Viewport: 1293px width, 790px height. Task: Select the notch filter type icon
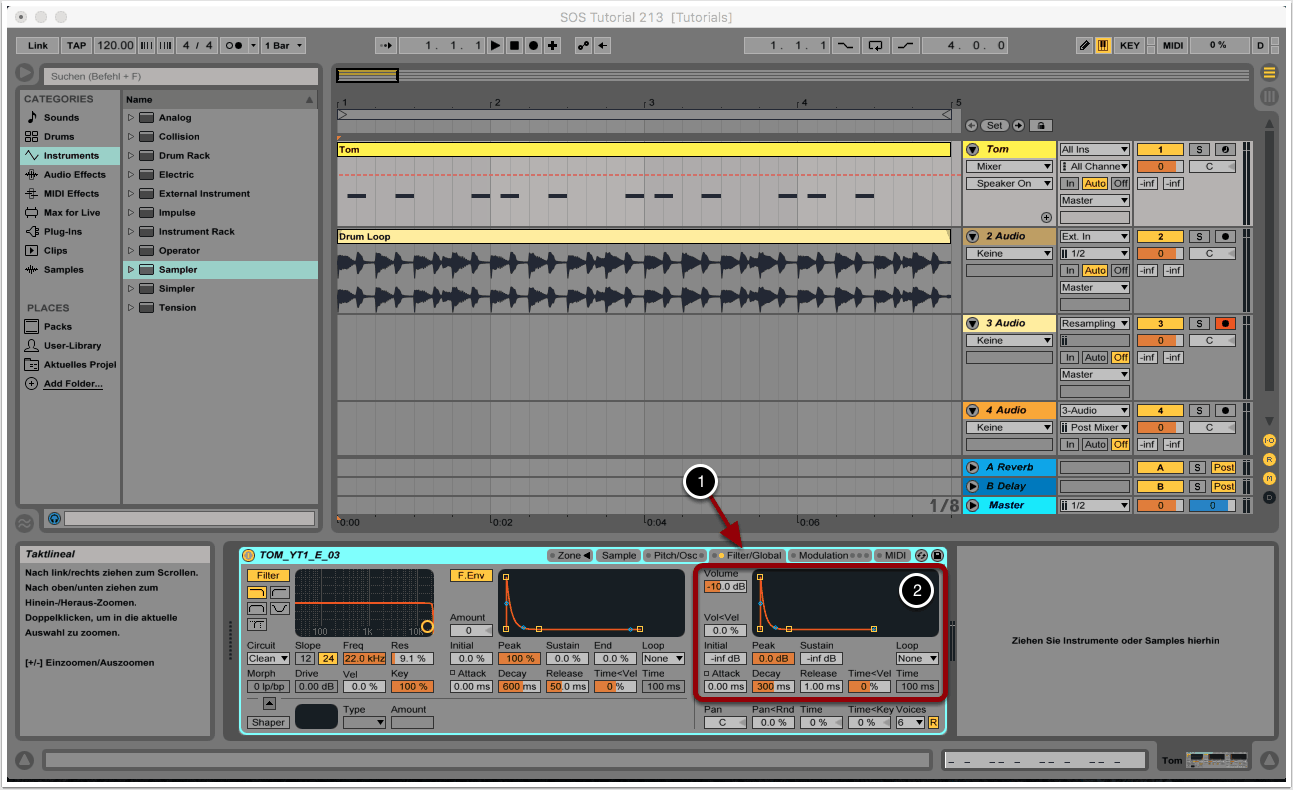pos(280,608)
